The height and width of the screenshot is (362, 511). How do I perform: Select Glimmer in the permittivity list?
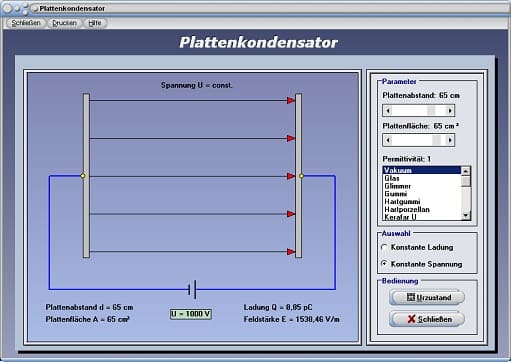[422, 186]
